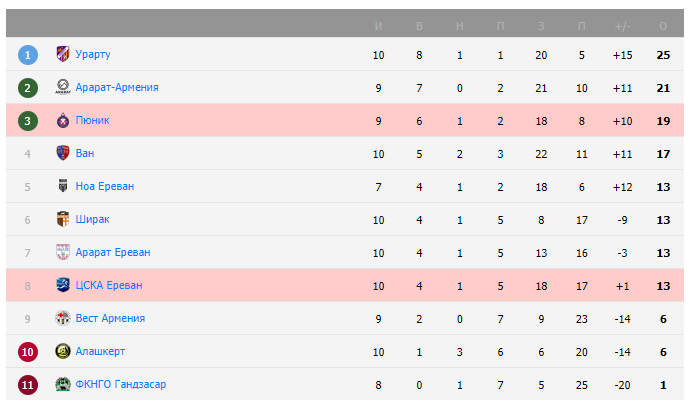This screenshot has width=690, height=408.
Task: Go to the Ноа Ереван page
Action: point(104,186)
